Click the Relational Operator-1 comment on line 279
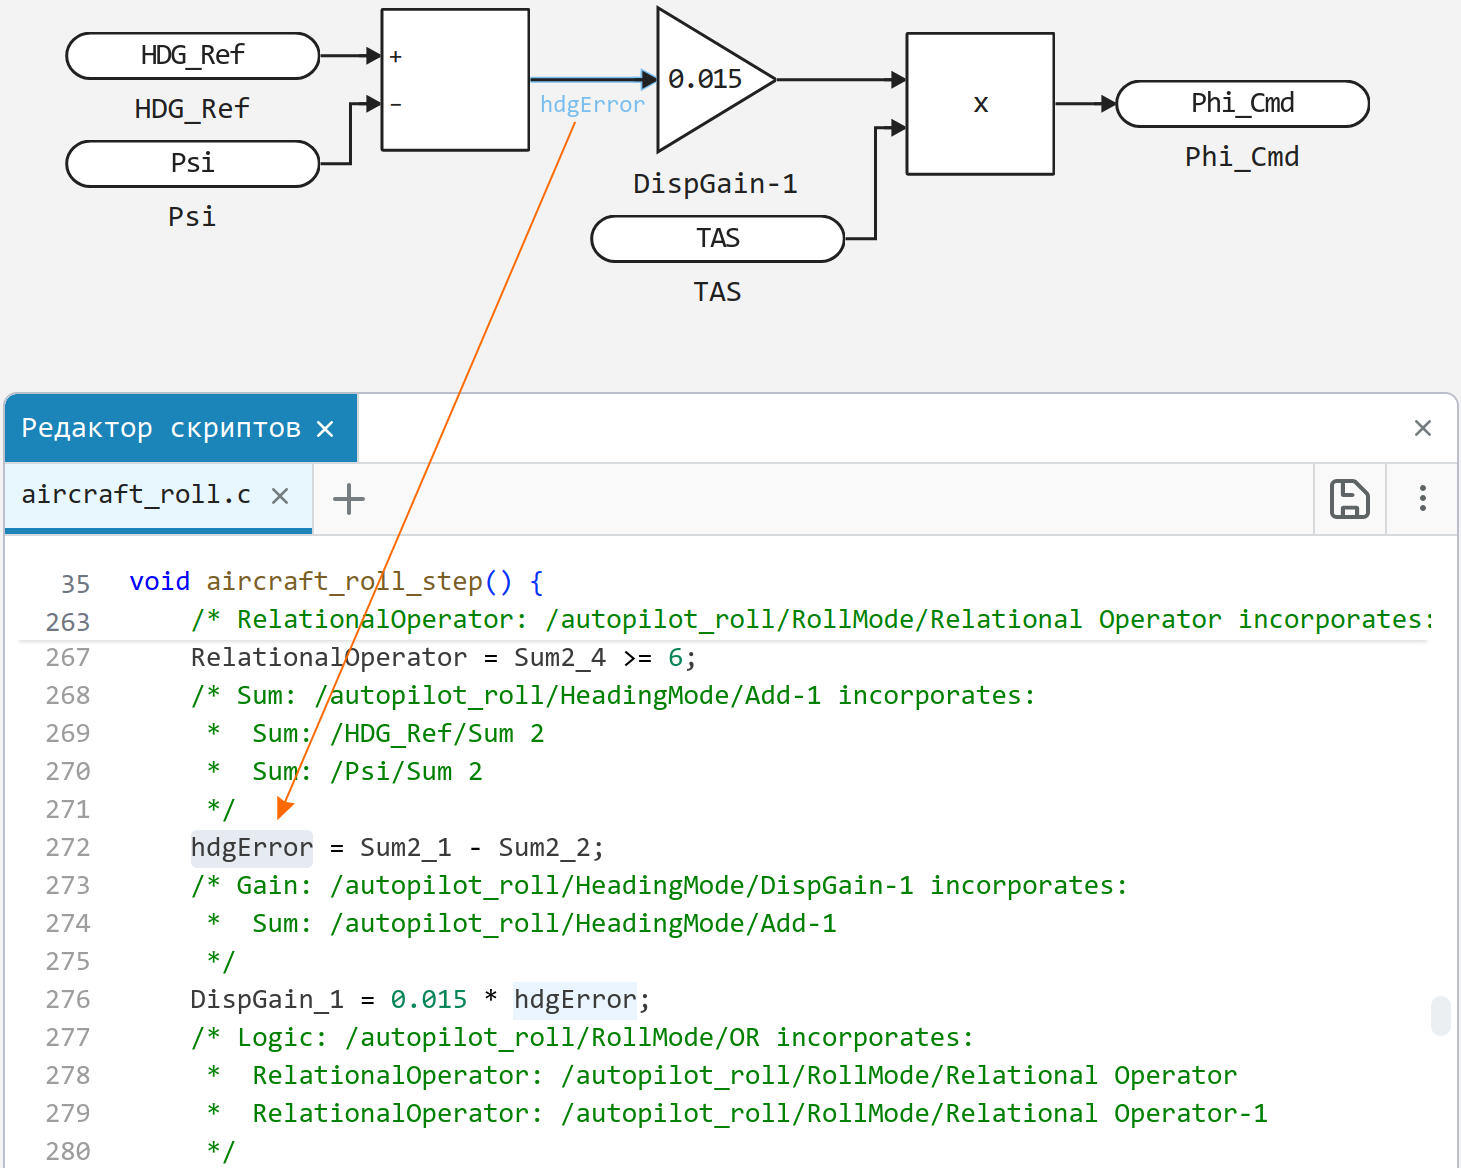 pos(760,1114)
